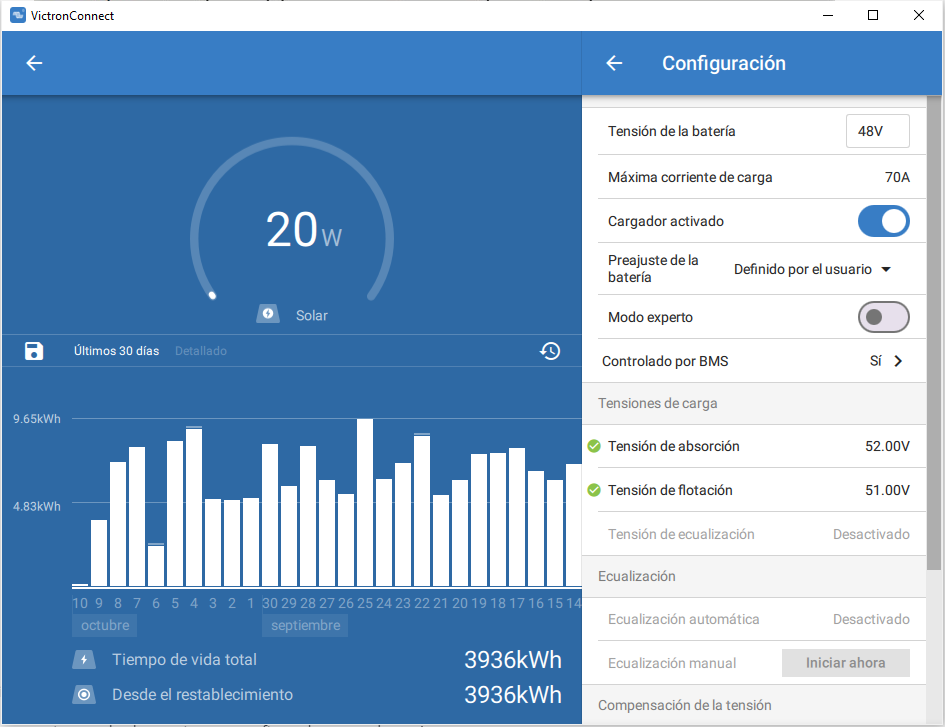
Task: Enable the Modo experto switch
Action: pos(883,317)
